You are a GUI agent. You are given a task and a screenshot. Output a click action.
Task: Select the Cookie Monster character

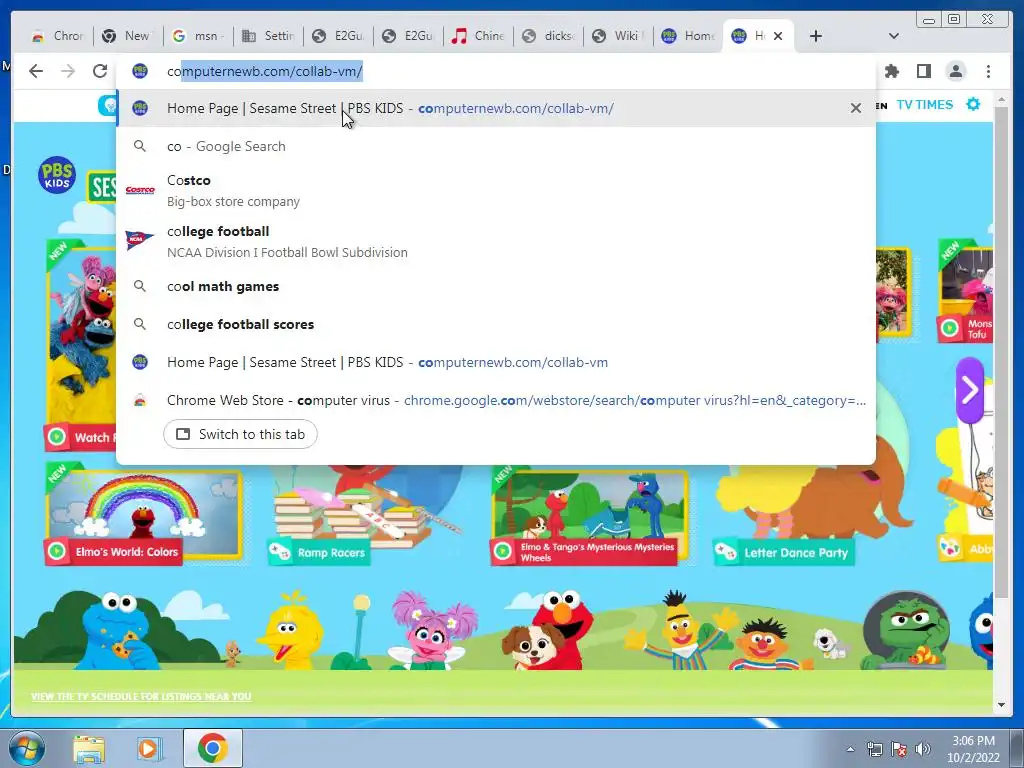(x=121, y=631)
